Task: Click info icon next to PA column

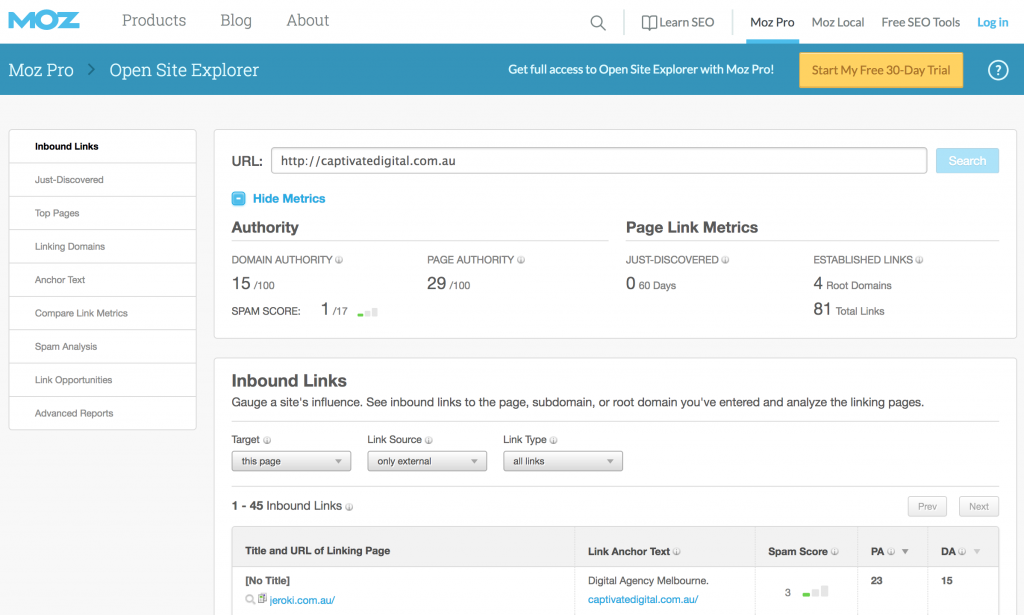Action: click(891, 552)
